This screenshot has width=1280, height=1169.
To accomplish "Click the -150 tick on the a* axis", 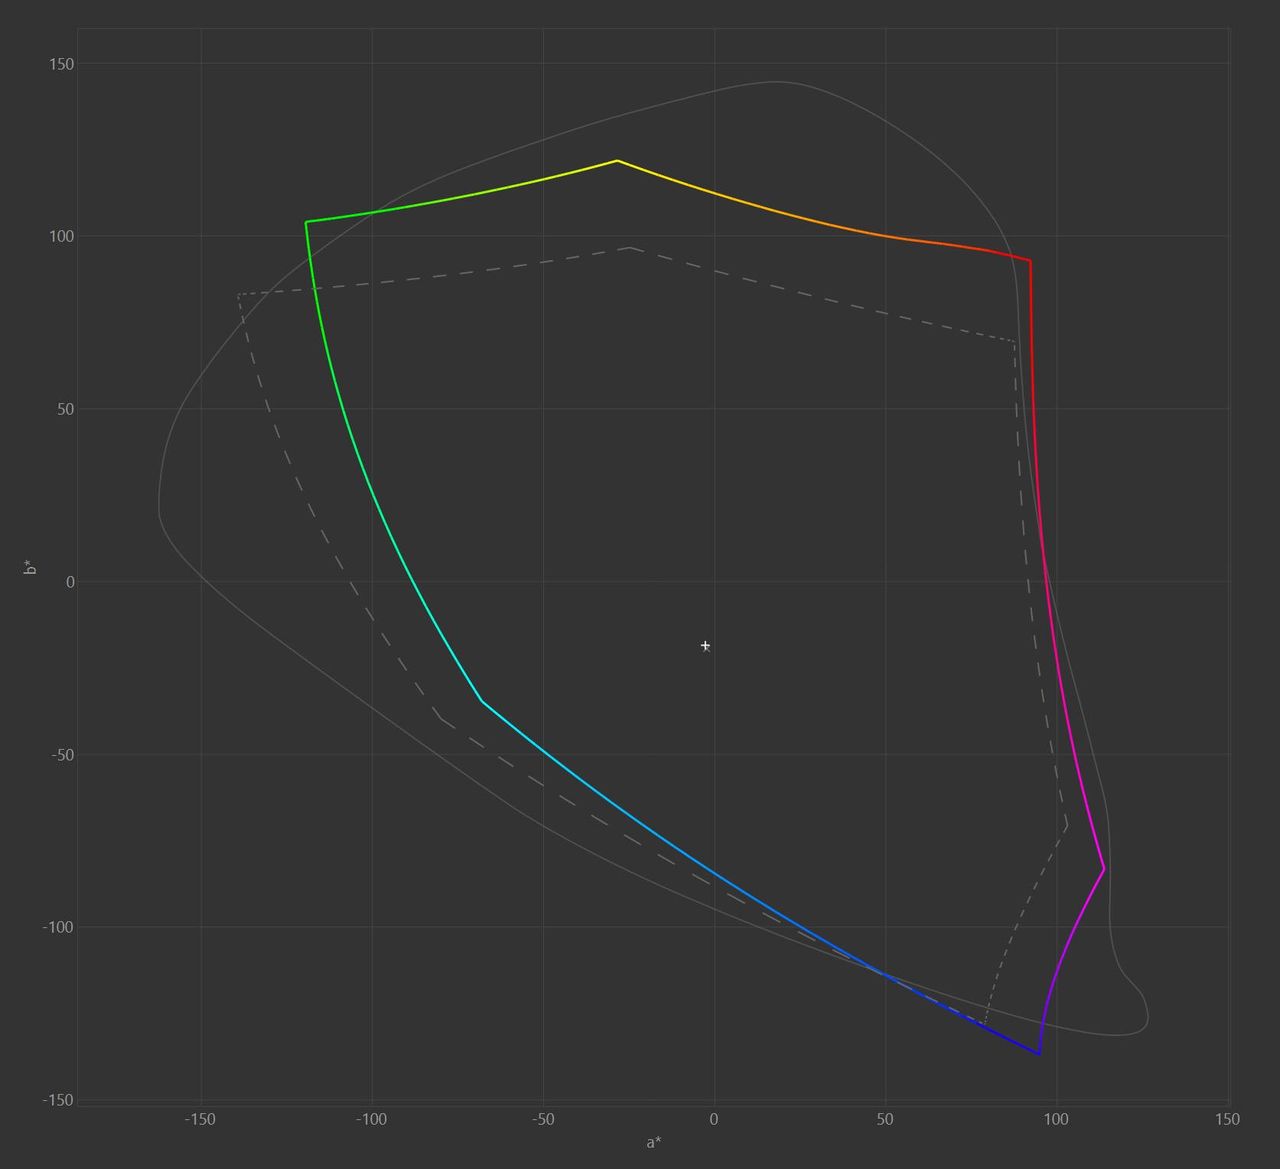I will 200,1119.
